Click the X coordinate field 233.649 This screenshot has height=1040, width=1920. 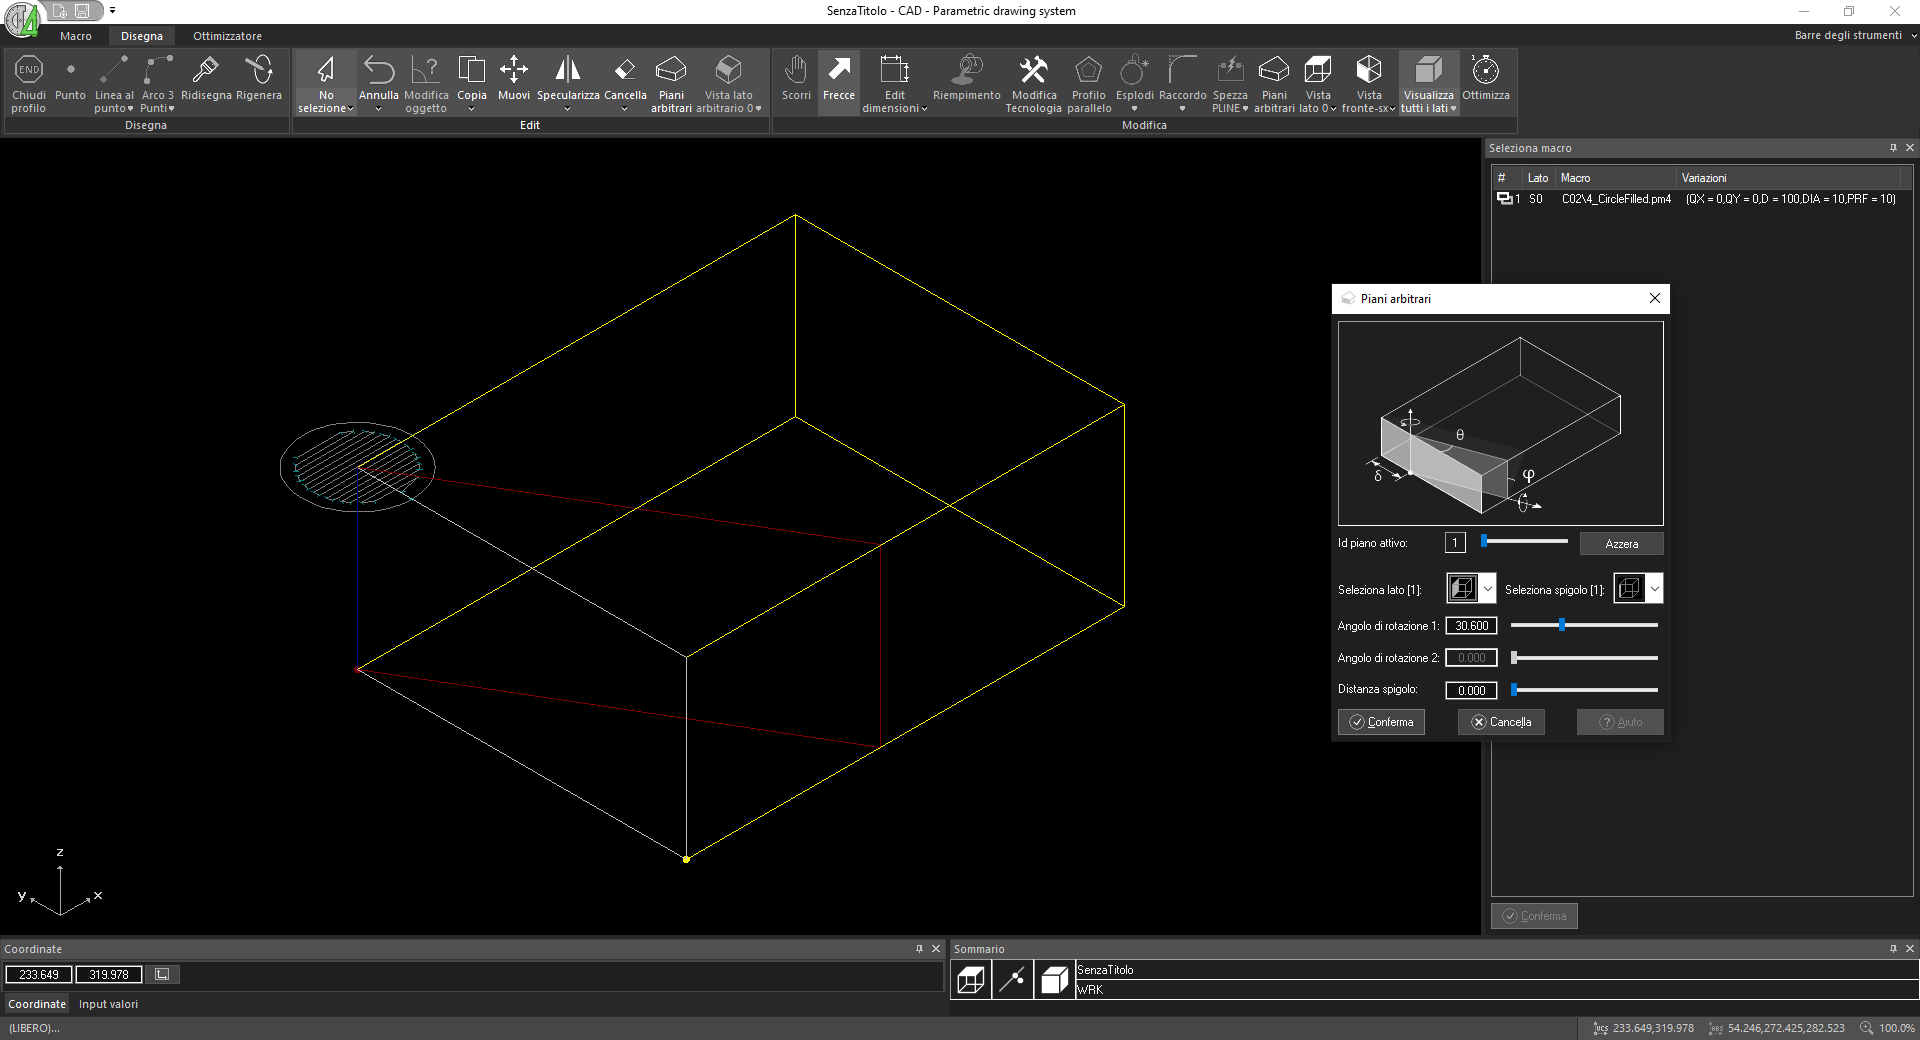[39, 974]
